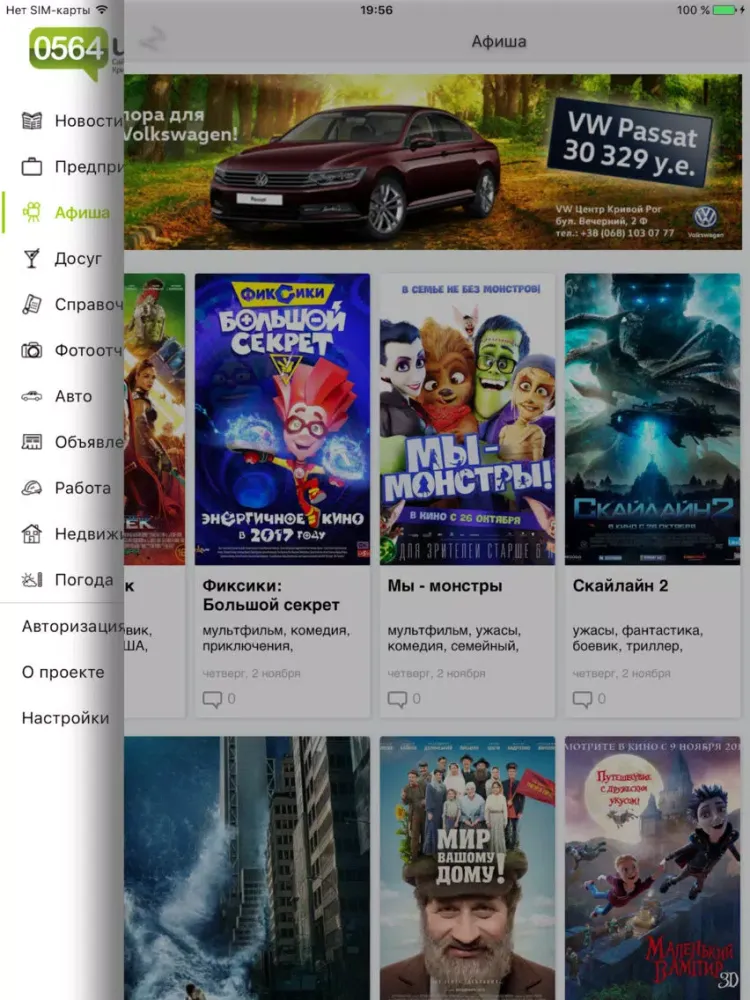Viewport: 750px width, 1000px height.
Task: Tap the 0564 green logo
Action: pyautogui.click(x=69, y=52)
